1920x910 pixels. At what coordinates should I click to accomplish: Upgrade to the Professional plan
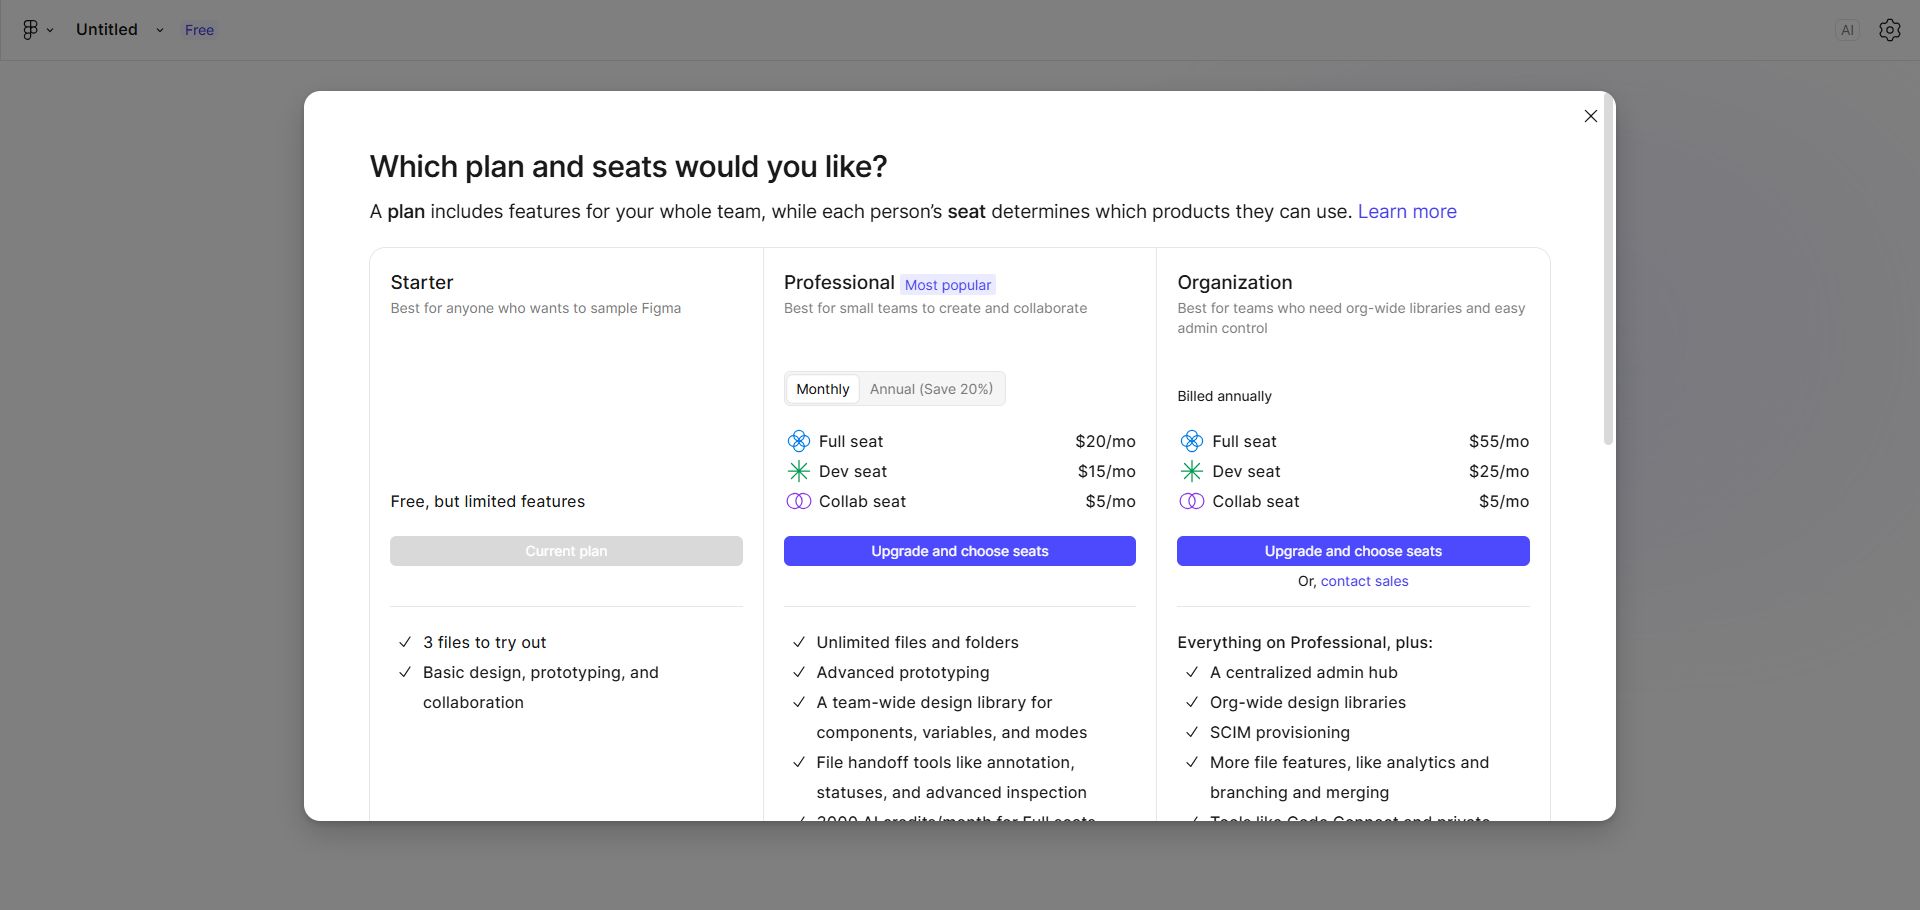tap(959, 551)
